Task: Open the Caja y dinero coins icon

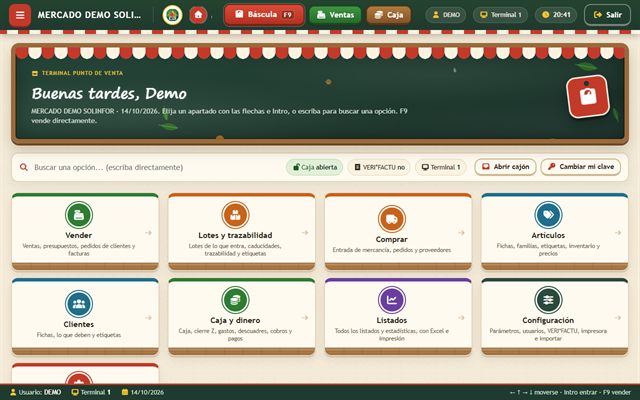Action: pyautogui.click(x=235, y=300)
